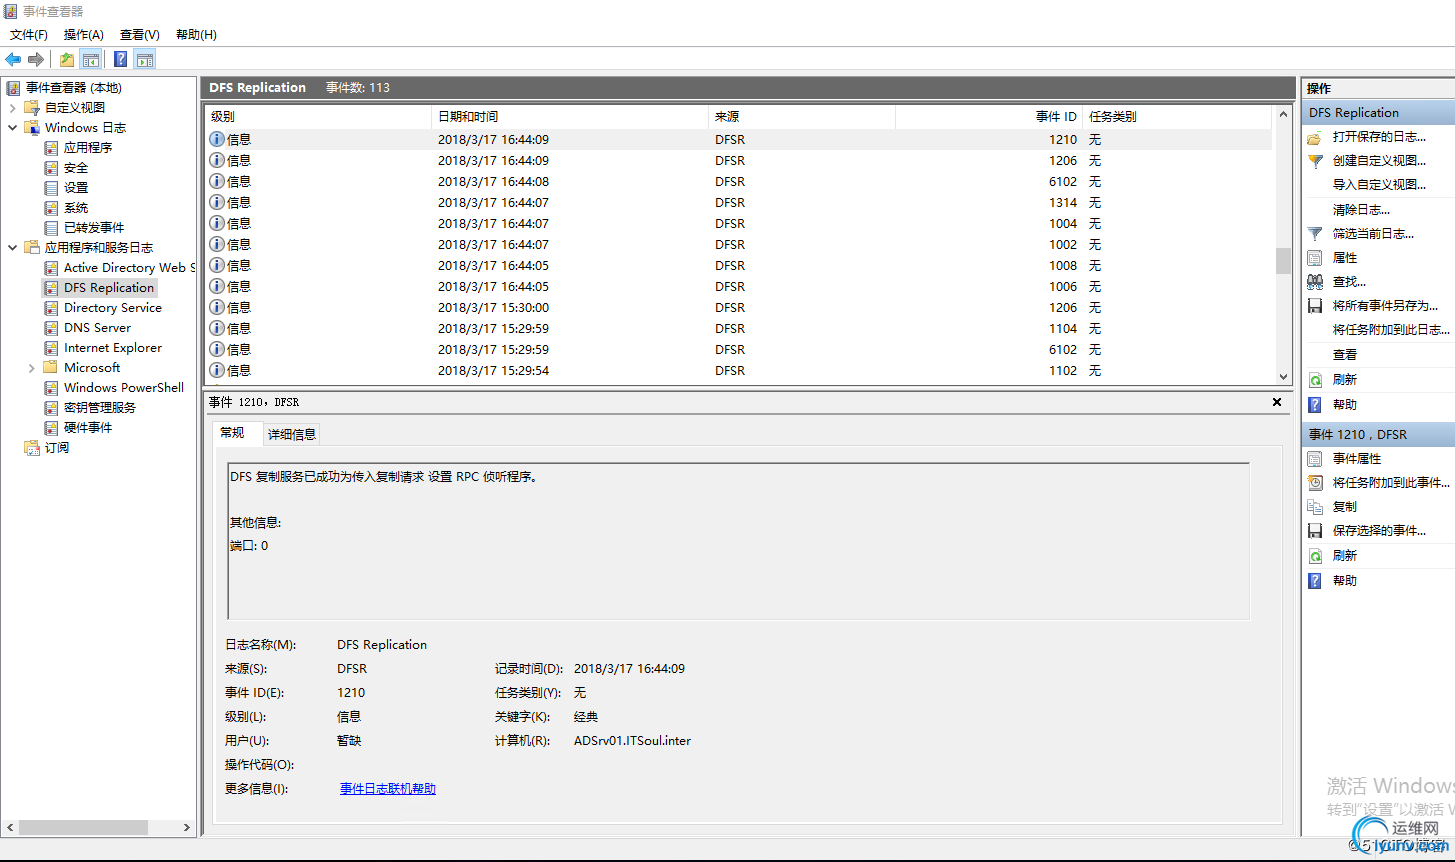
Task: Select 系统 log in tree
Action: coord(76,208)
